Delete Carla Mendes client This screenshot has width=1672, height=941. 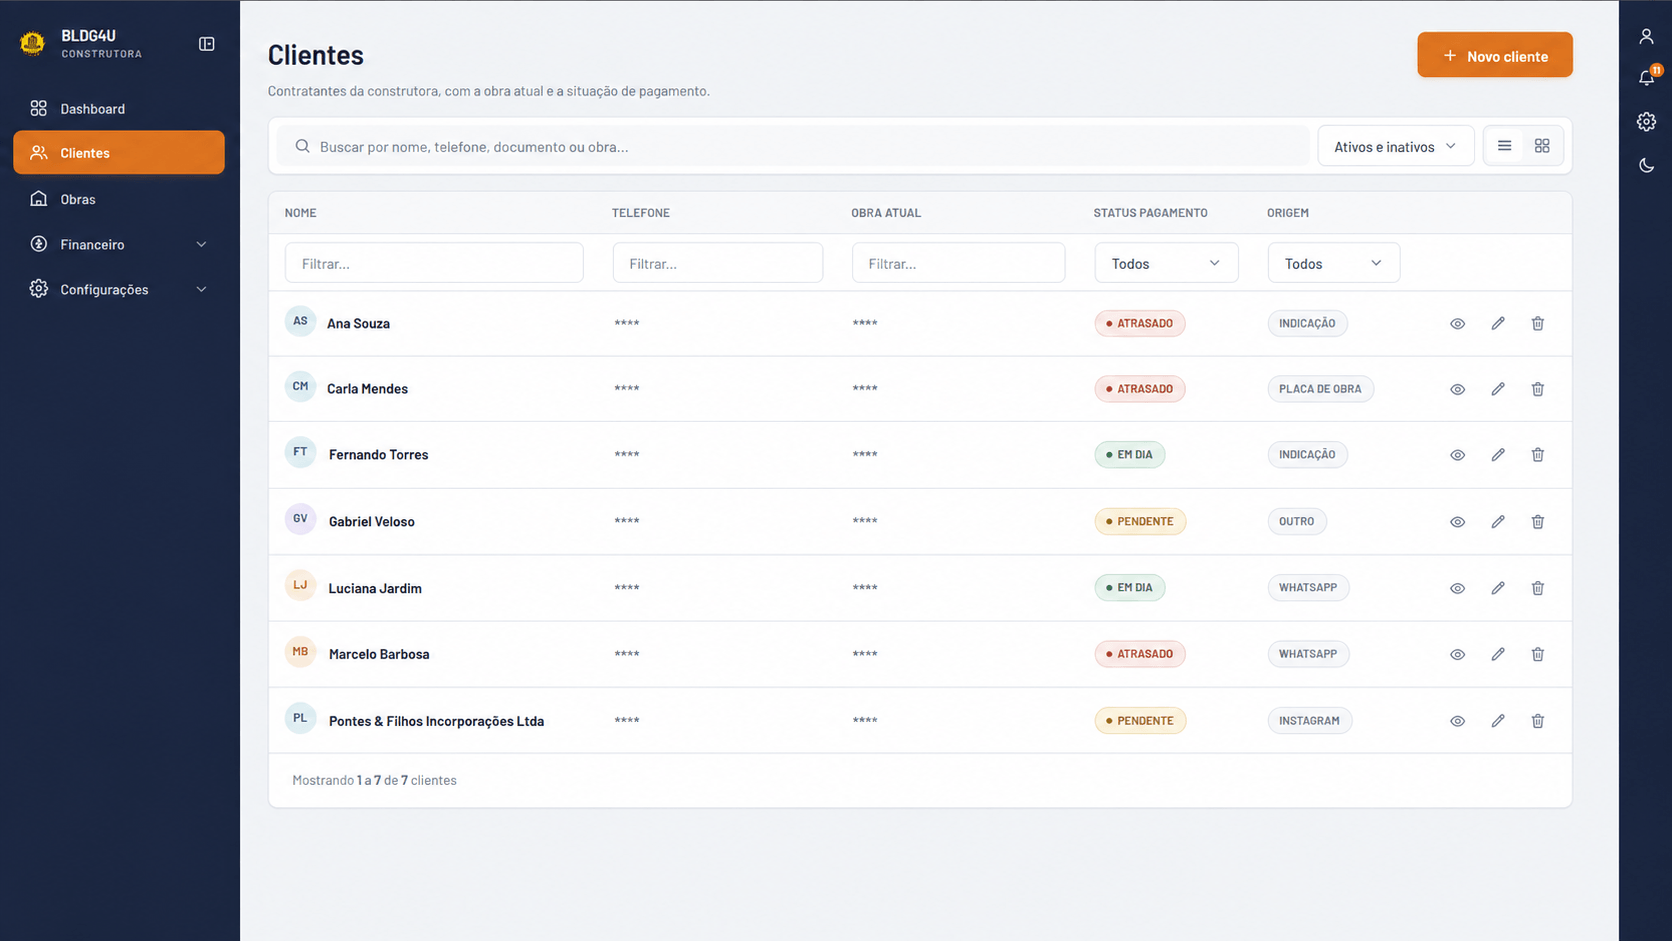[1537, 389]
